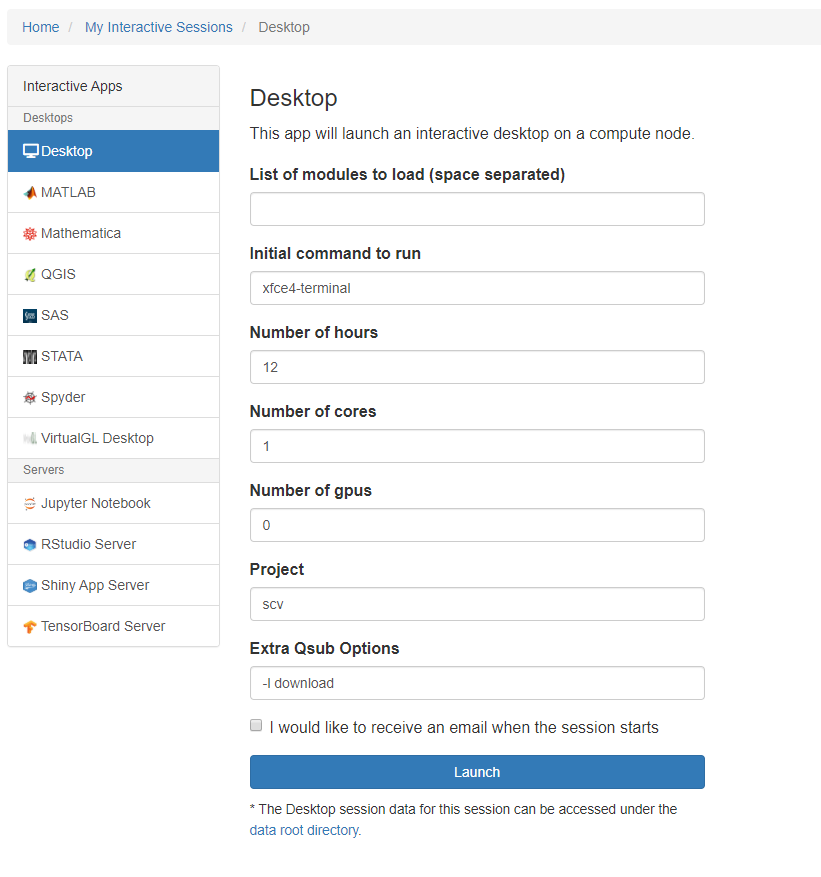Image resolution: width=821 pixels, height=877 pixels.
Task: Click the RStudio Server icon
Action: tap(30, 544)
